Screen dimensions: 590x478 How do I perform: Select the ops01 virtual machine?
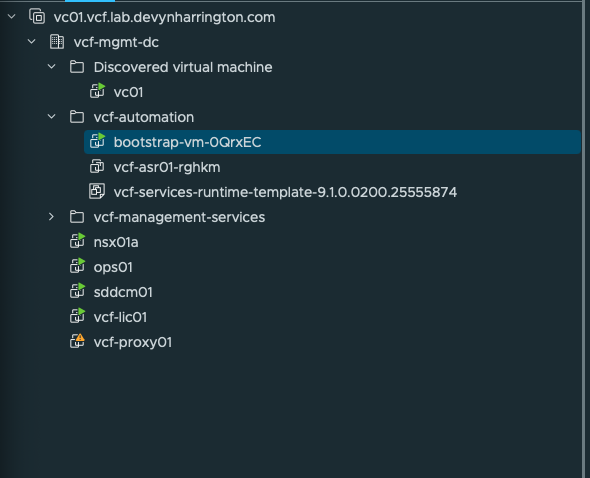113,267
